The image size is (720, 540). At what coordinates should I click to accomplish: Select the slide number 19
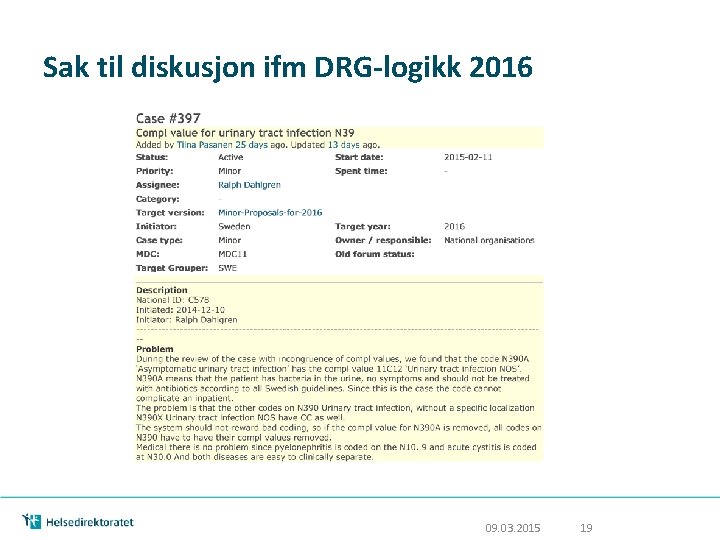coord(586,528)
